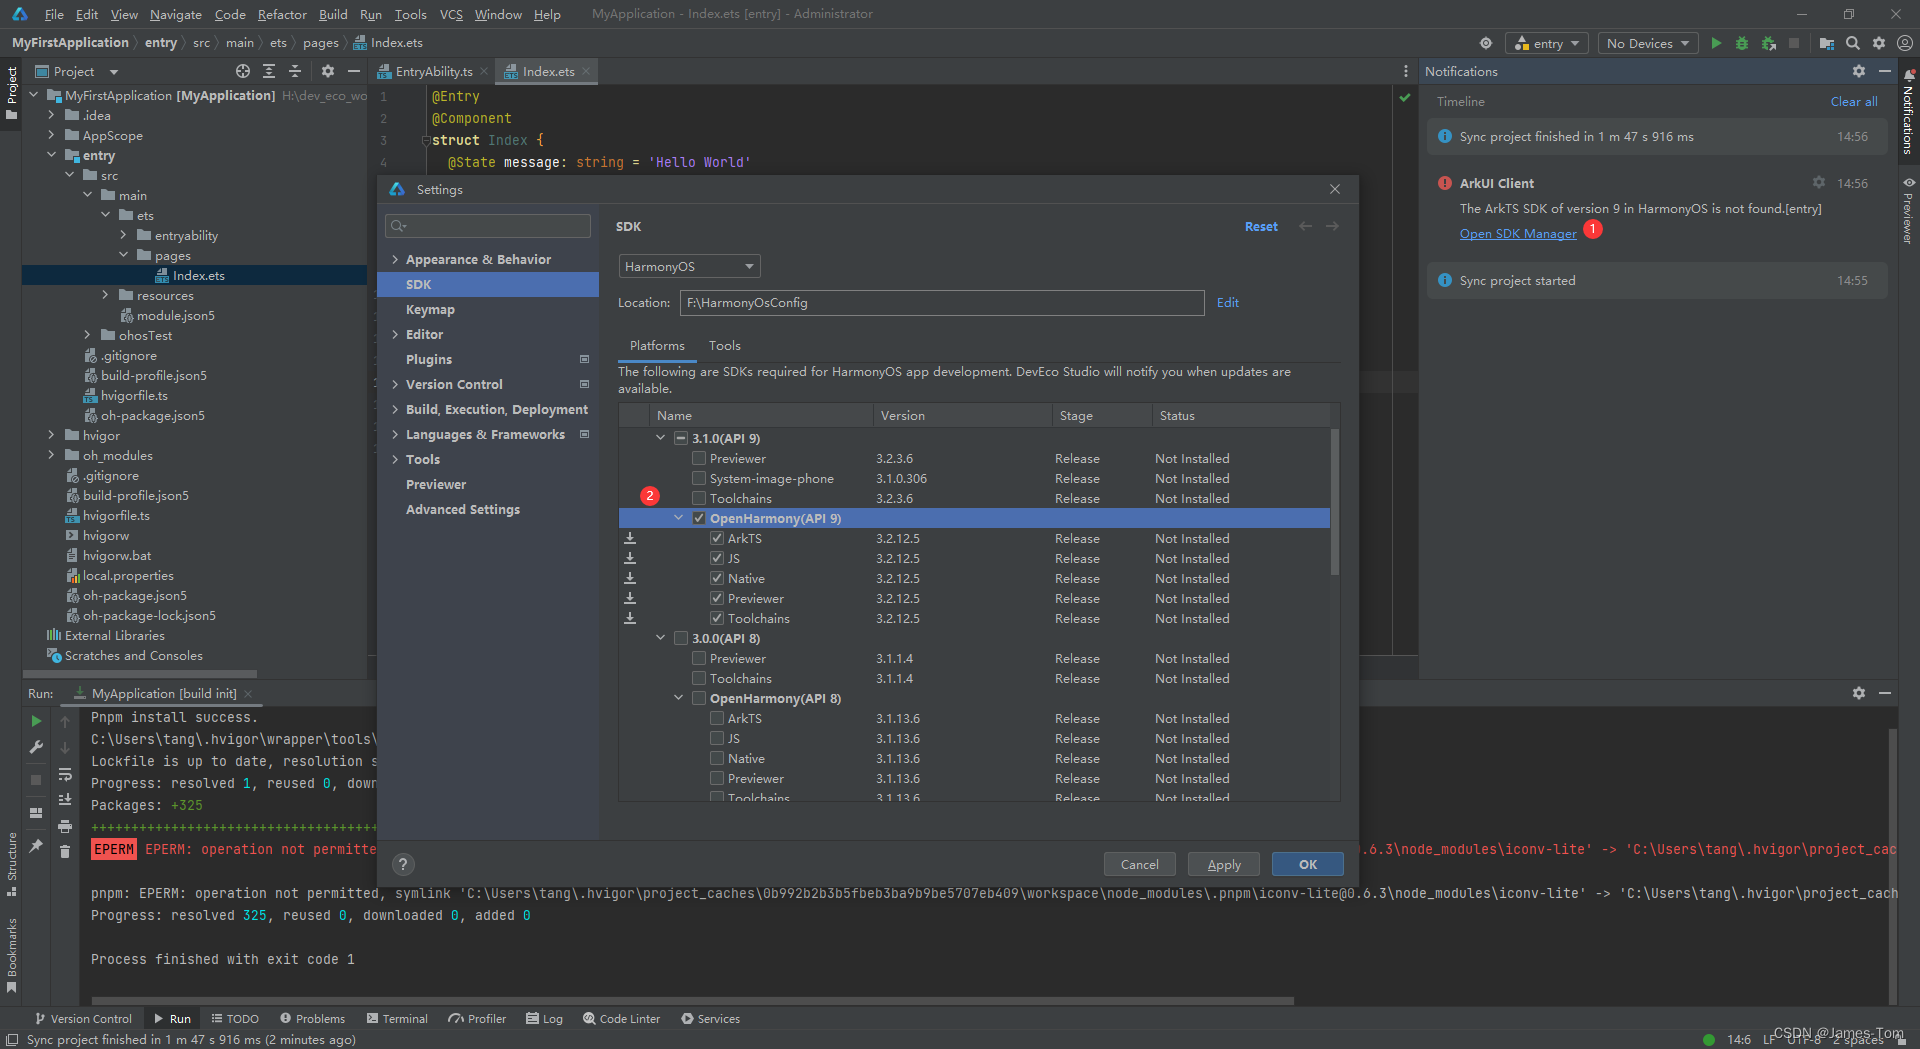The height and width of the screenshot is (1049, 1920).
Task: Click the Select Opened File target icon
Action: (243, 71)
